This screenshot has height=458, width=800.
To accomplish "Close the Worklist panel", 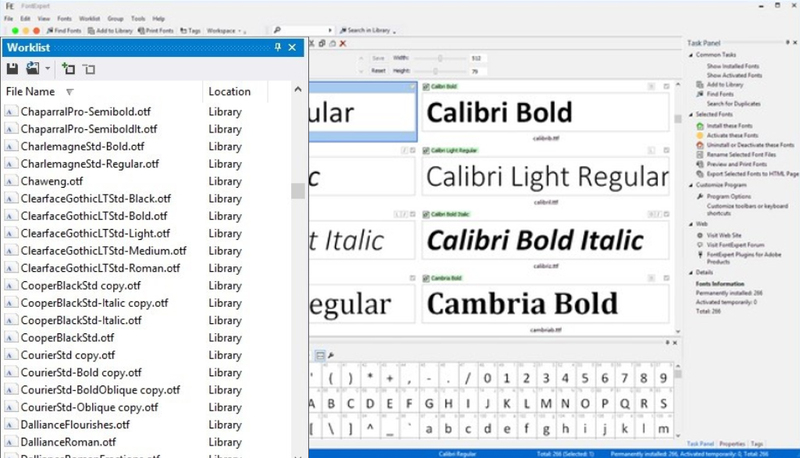I will [x=292, y=47].
